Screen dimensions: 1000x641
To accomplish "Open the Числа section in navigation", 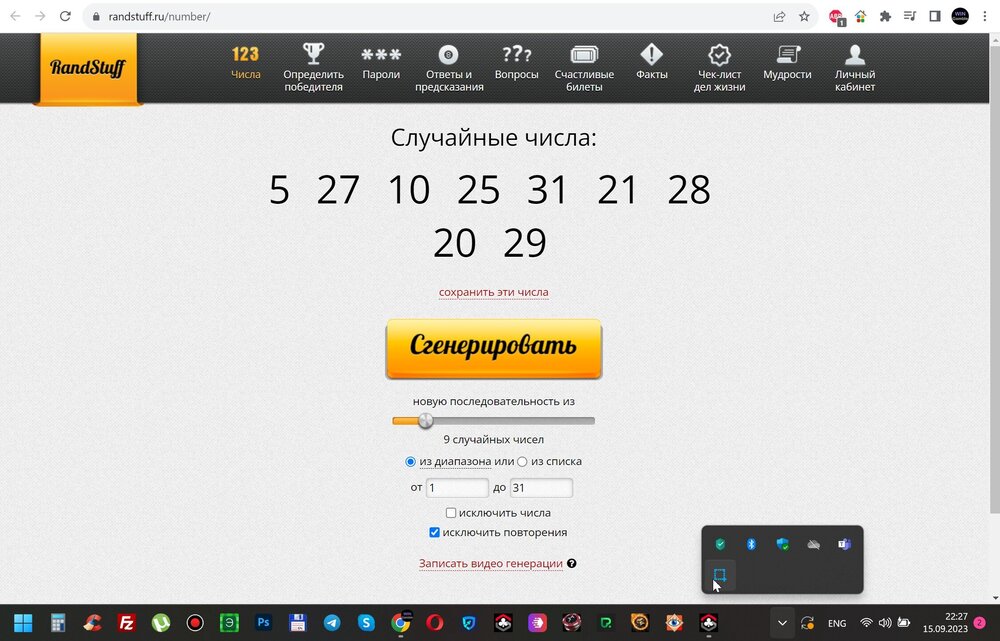I will 245,62.
